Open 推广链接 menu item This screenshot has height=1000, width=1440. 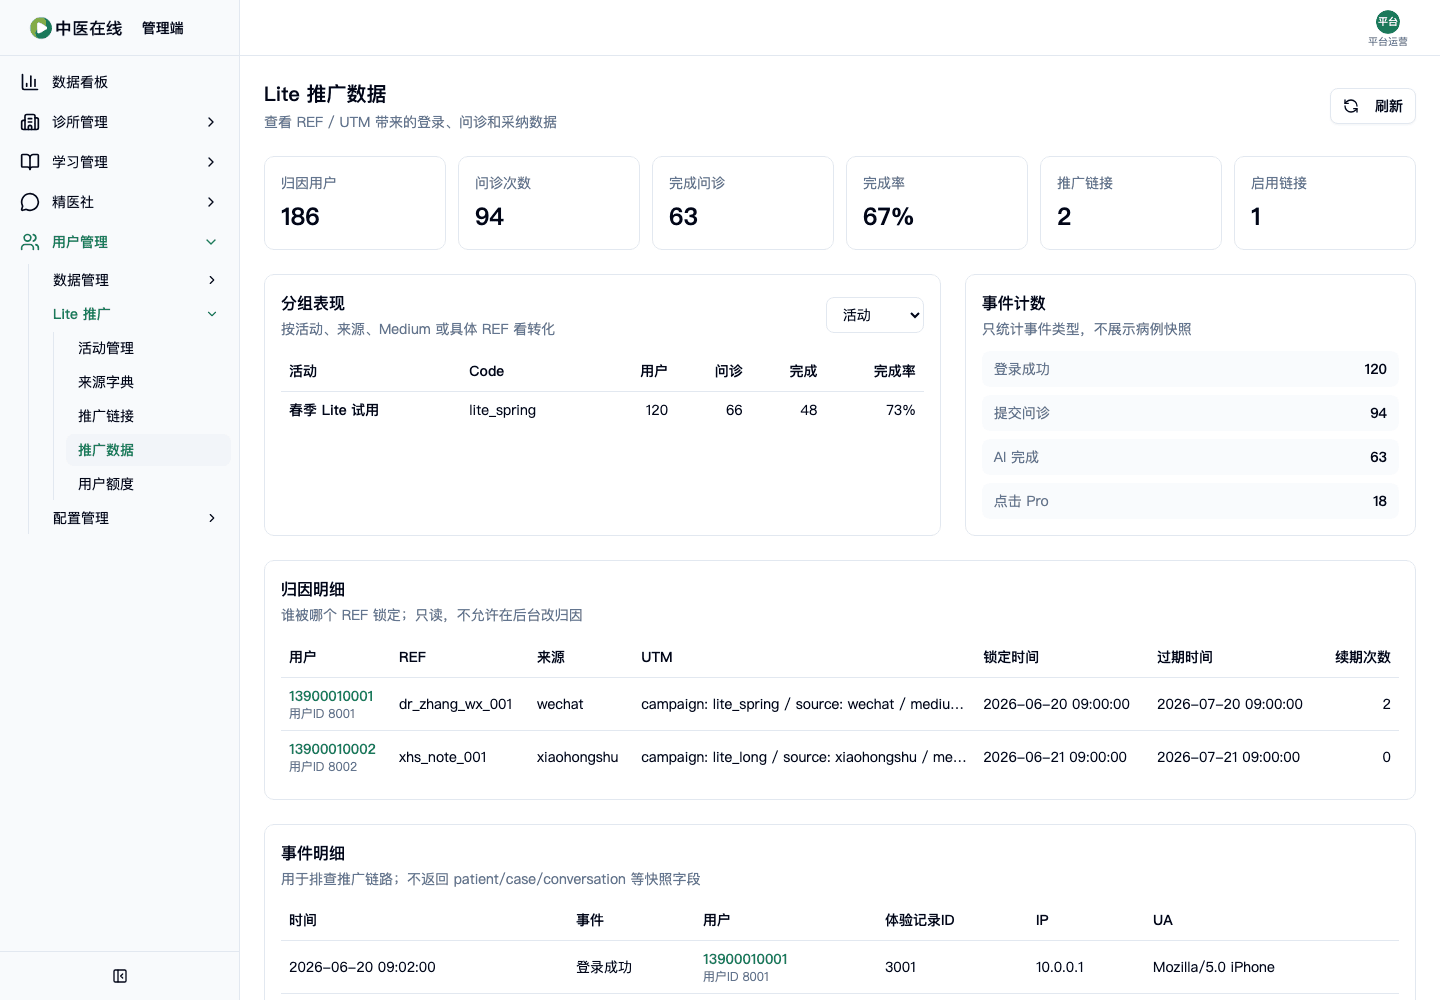tap(106, 416)
